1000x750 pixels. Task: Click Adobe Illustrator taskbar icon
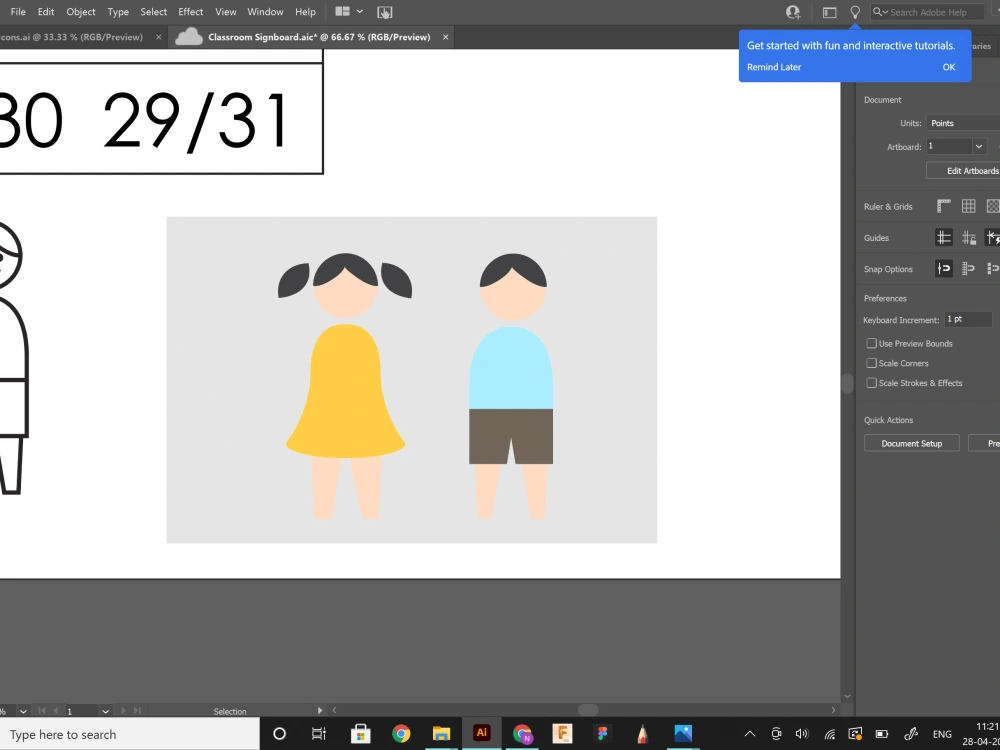point(482,733)
